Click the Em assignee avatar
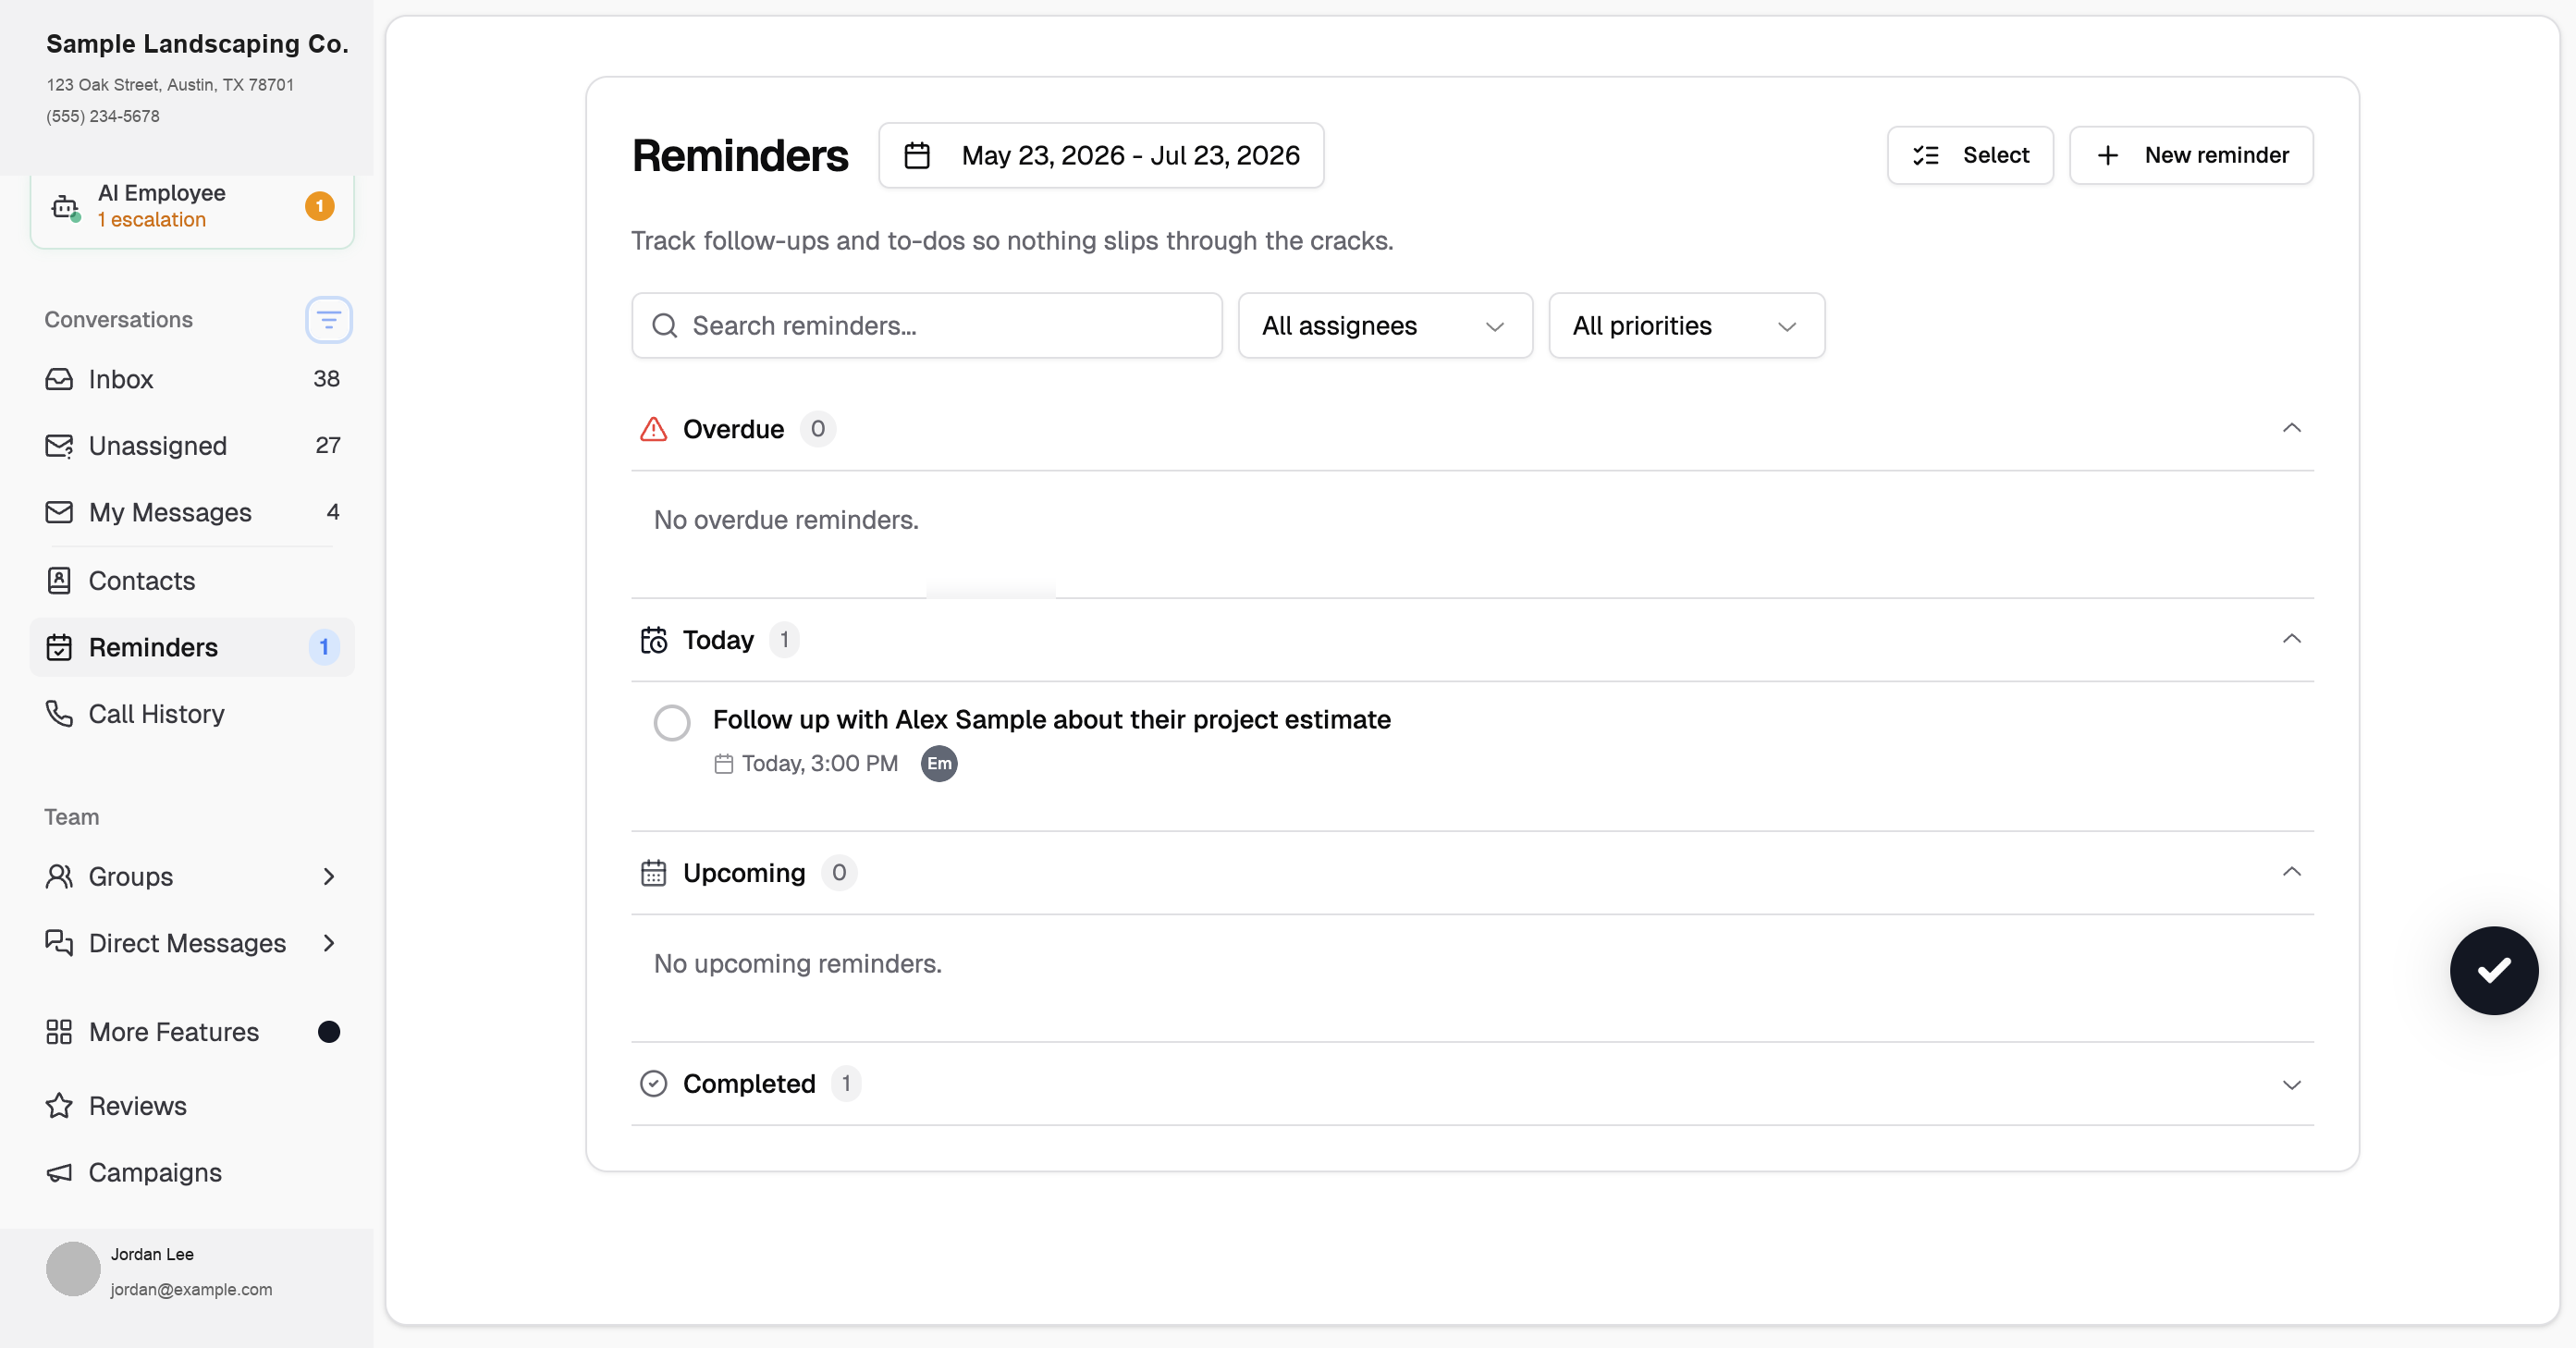This screenshot has width=2576, height=1348. [939, 763]
